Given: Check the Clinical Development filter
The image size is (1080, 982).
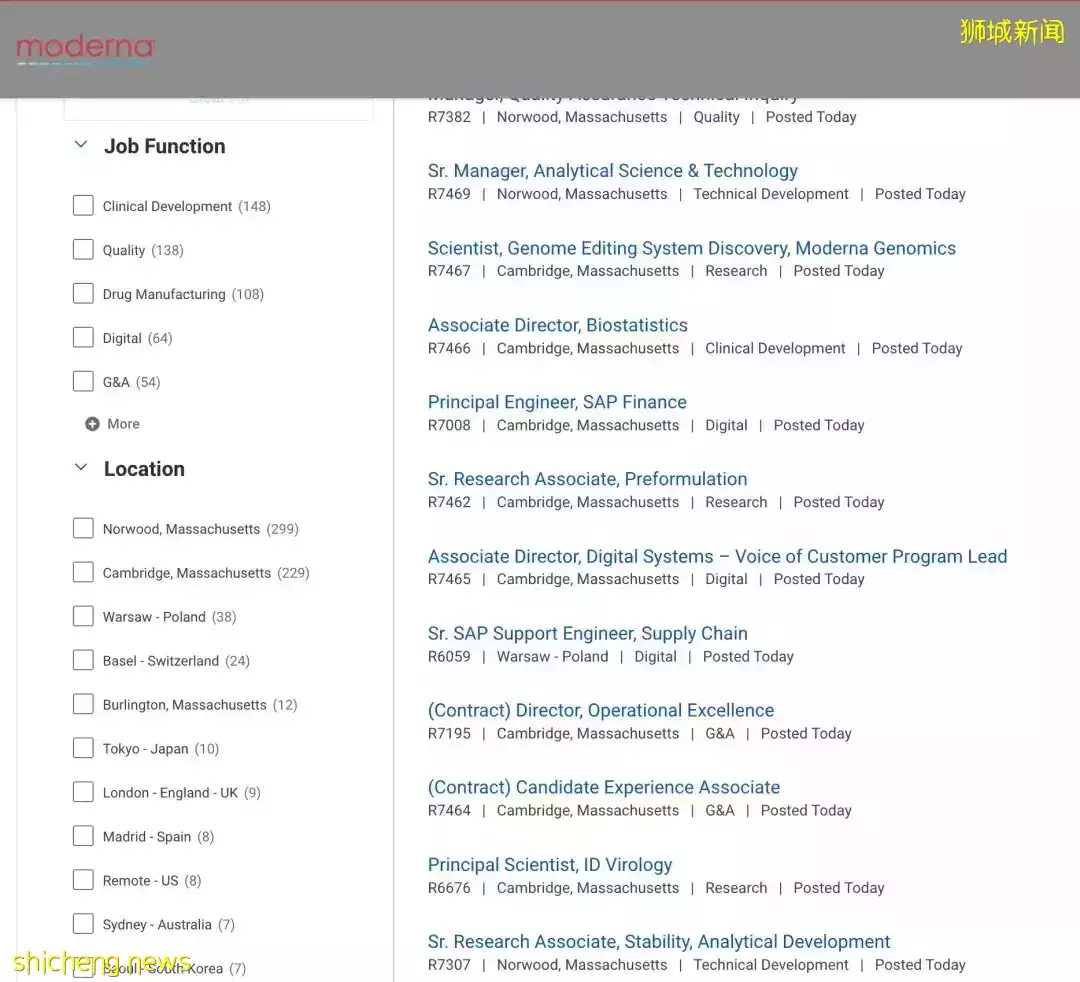Looking at the screenshot, I should [x=83, y=206].
